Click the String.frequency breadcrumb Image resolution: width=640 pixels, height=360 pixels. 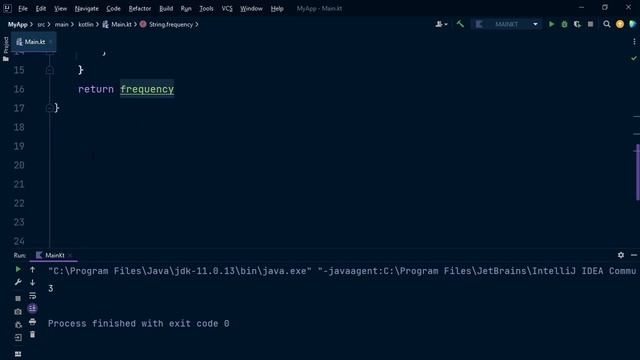[x=167, y=24]
